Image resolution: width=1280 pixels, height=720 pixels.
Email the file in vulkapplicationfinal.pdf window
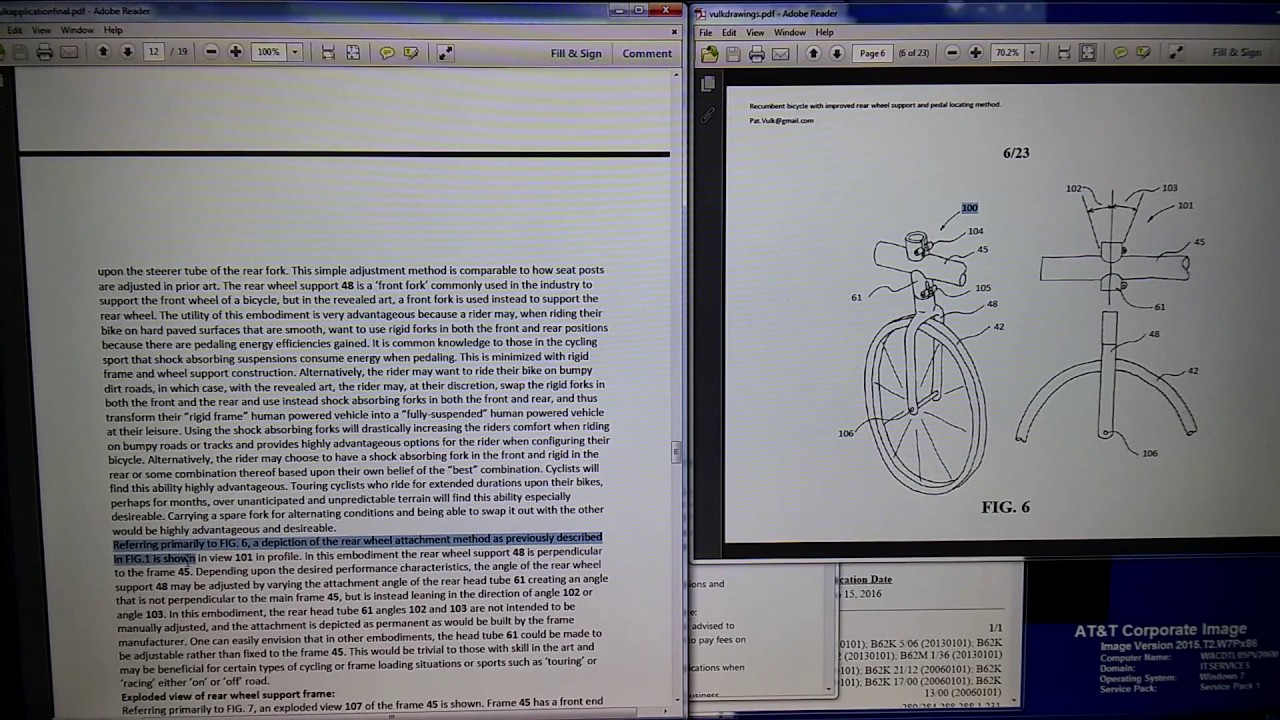(x=69, y=52)
